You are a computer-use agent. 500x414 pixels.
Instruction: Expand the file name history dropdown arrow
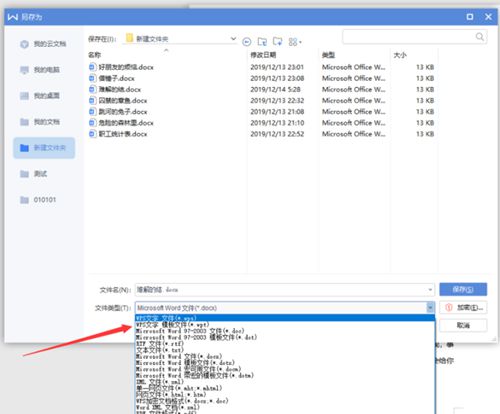[430, 290]
